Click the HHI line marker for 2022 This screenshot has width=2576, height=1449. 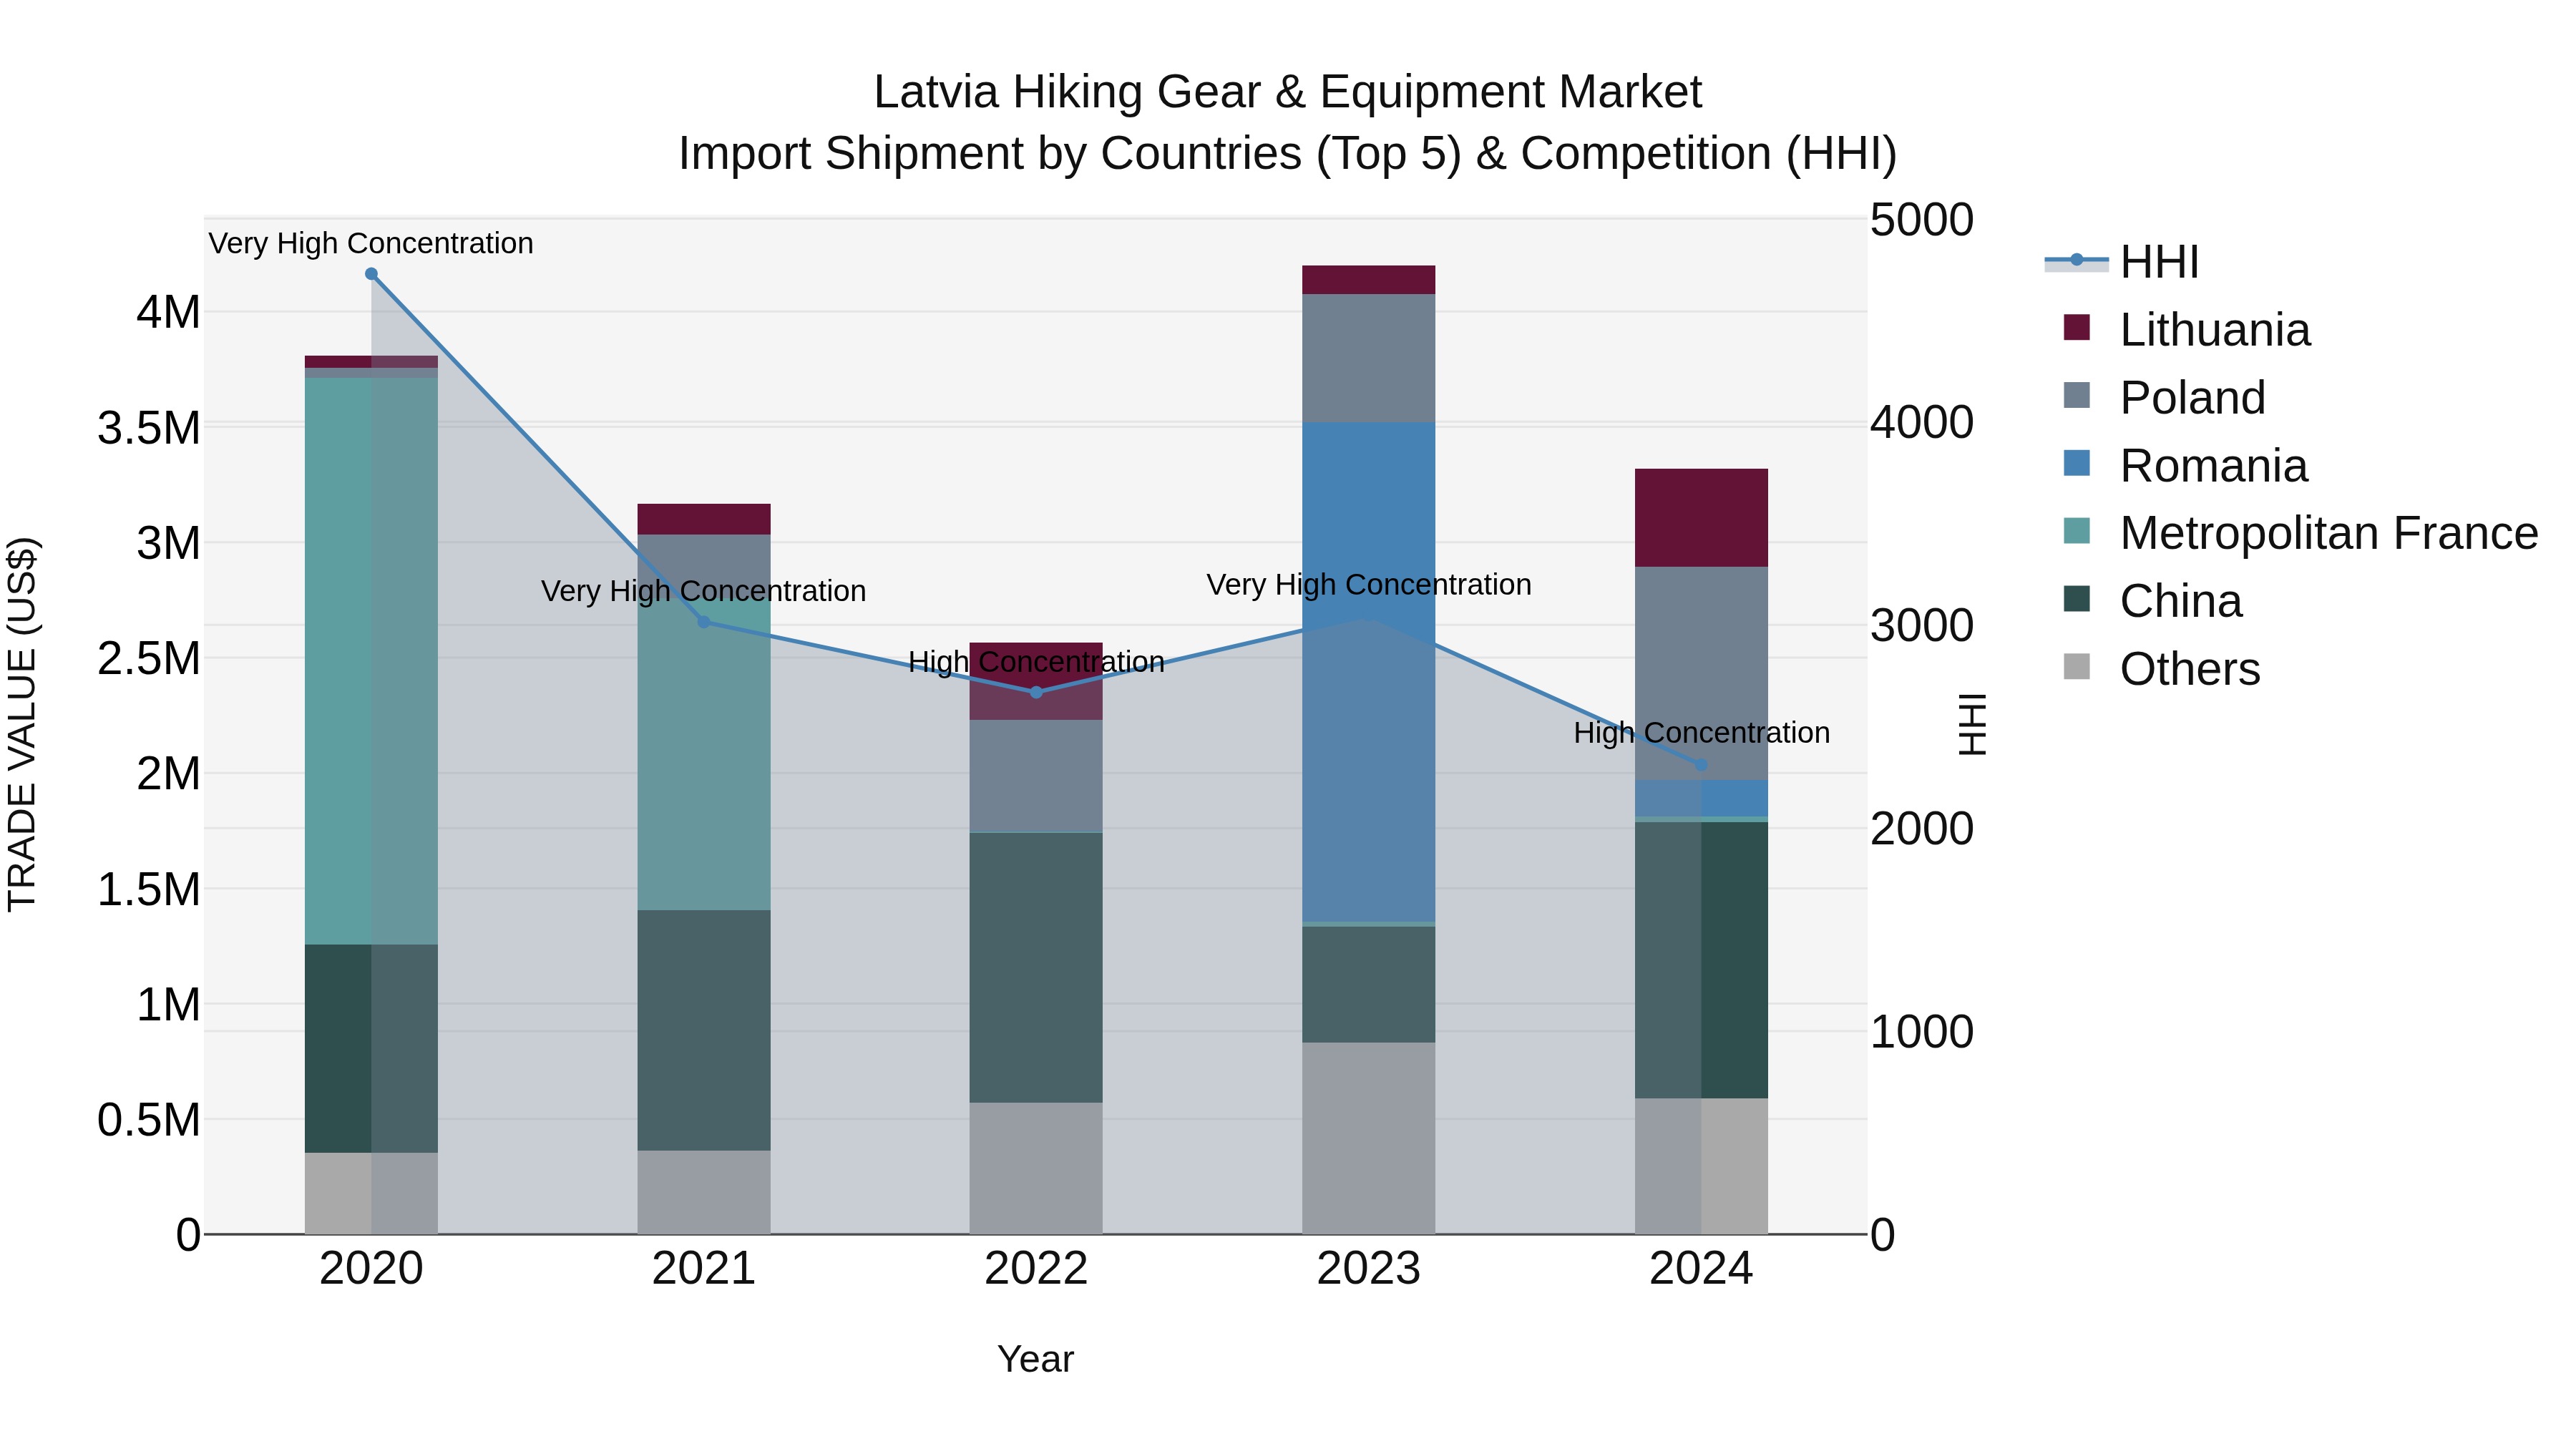1036,692
